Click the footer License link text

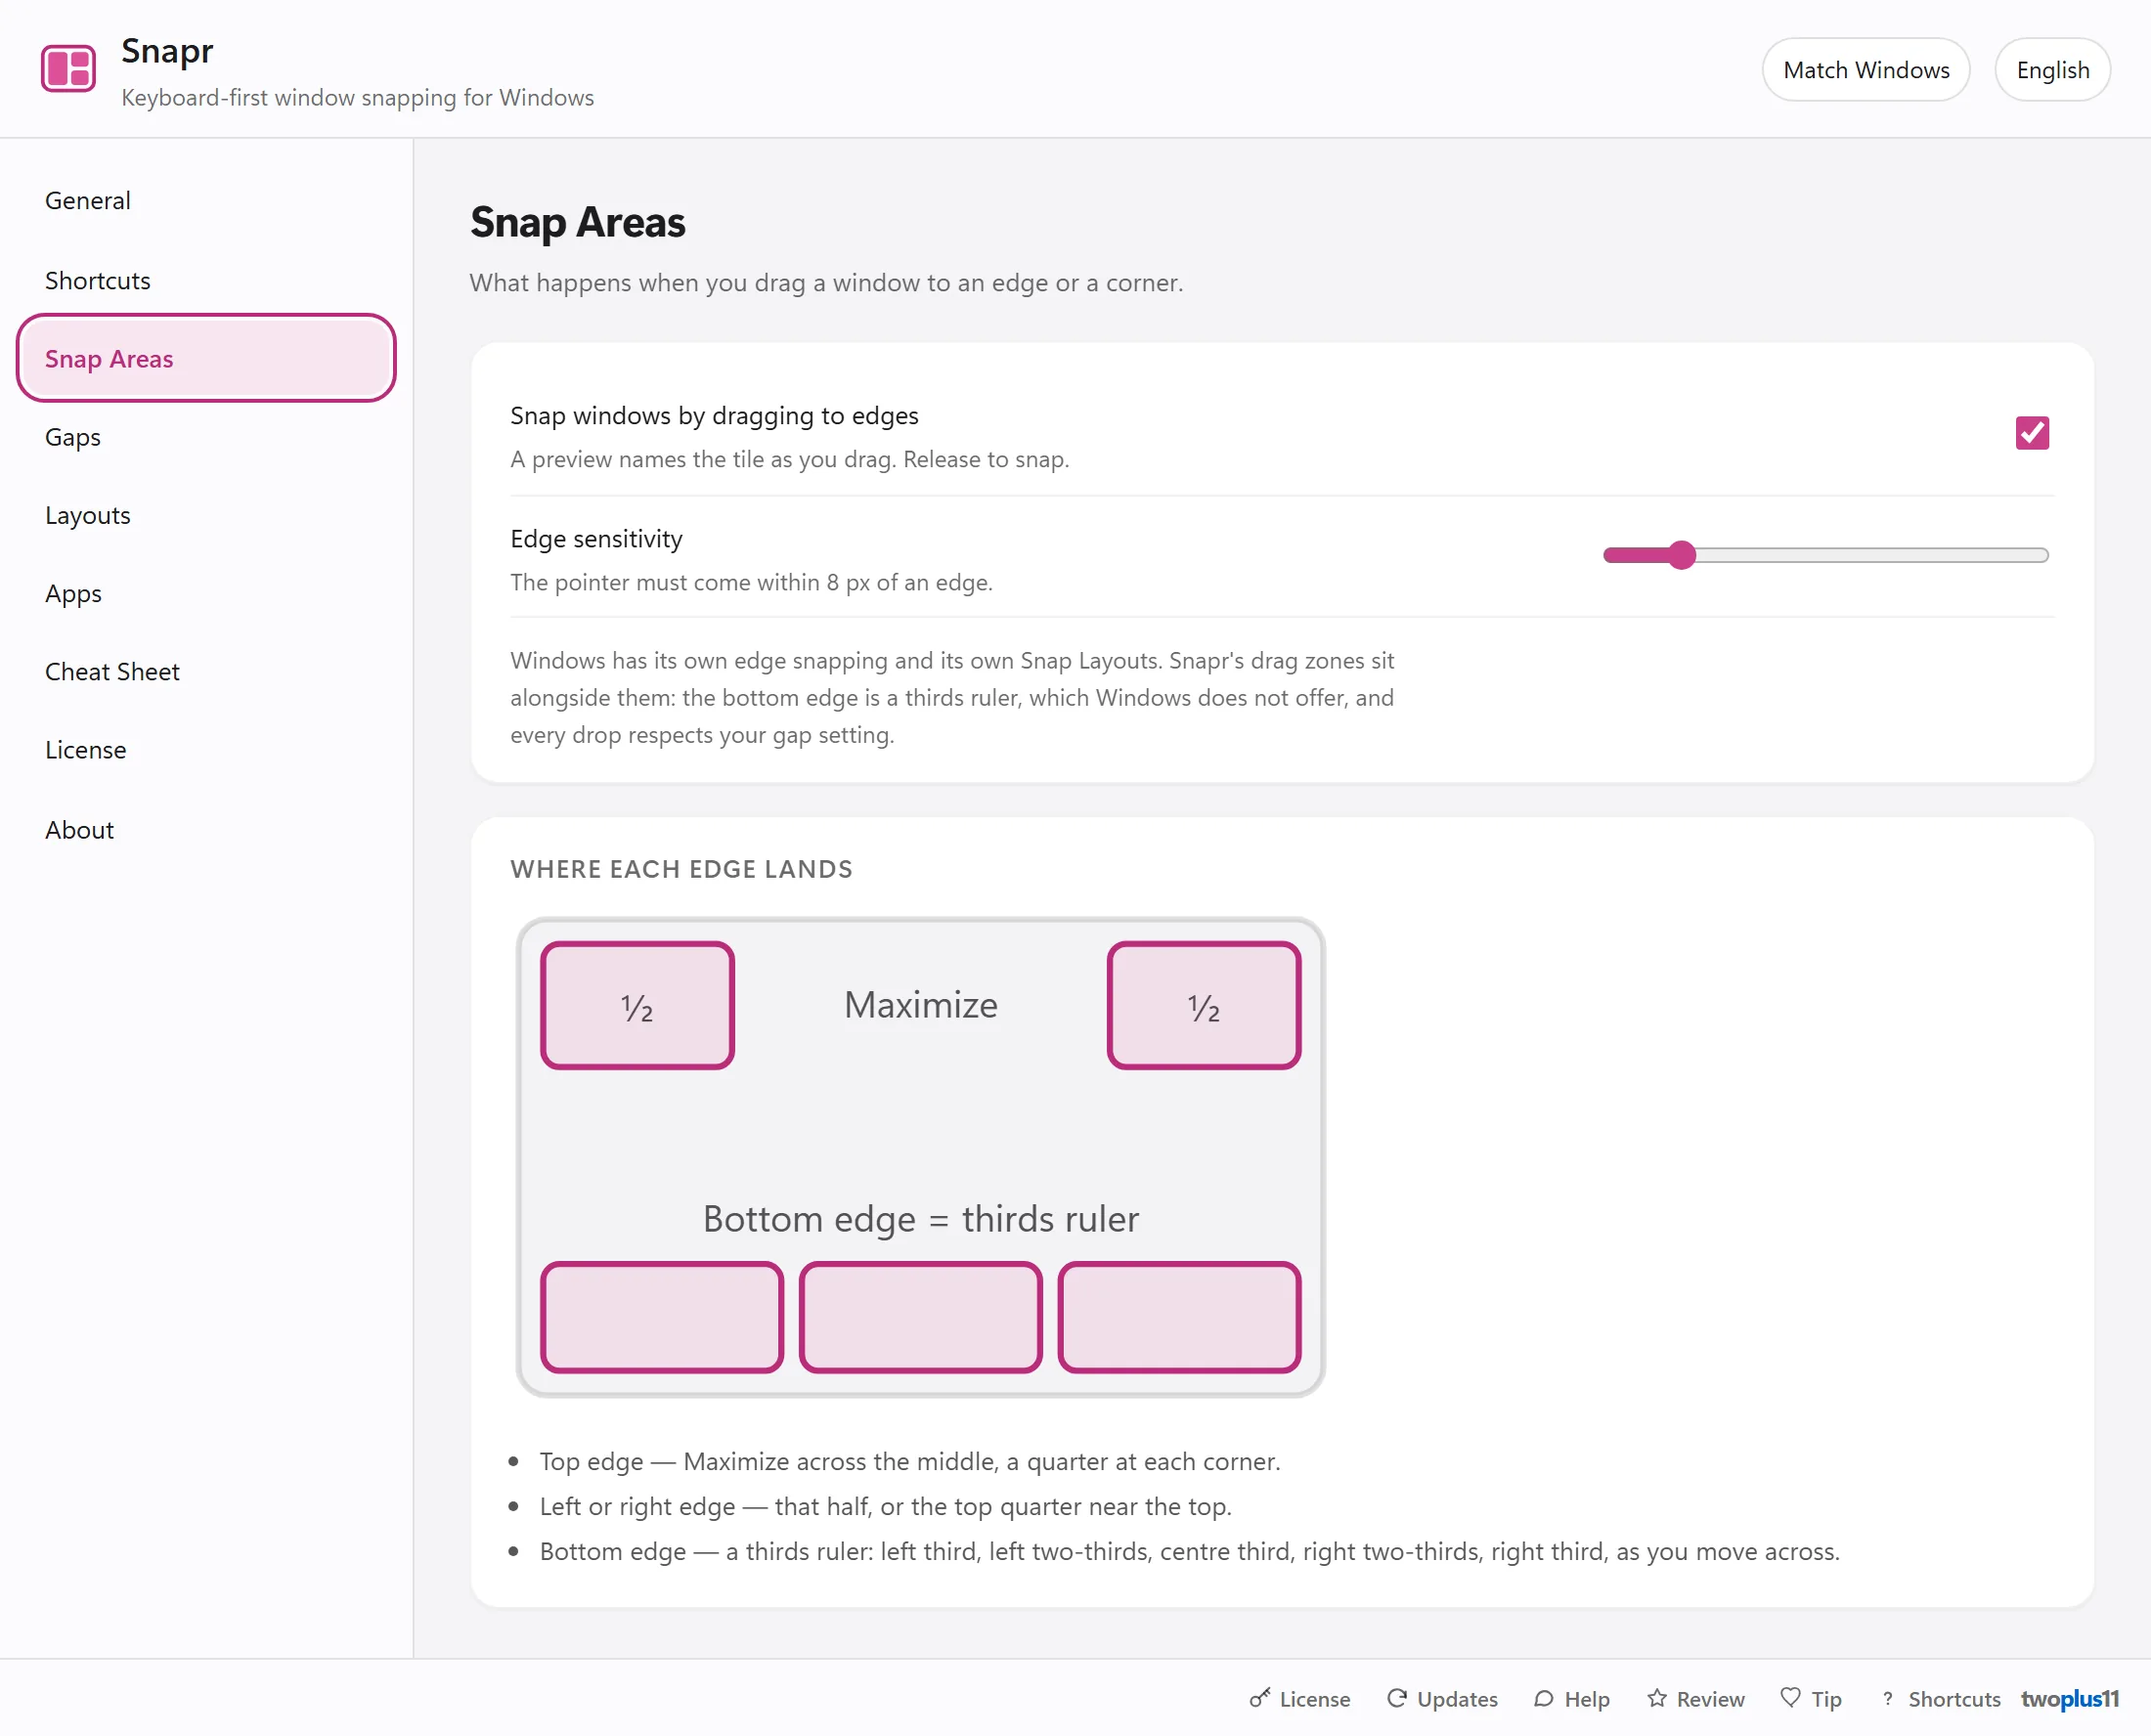1314,1699
